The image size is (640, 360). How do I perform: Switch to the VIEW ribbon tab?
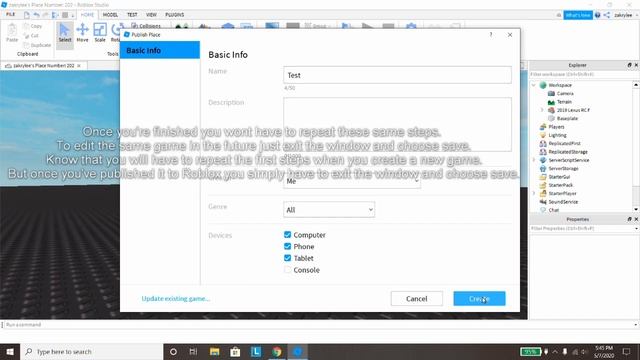point(151,15)
